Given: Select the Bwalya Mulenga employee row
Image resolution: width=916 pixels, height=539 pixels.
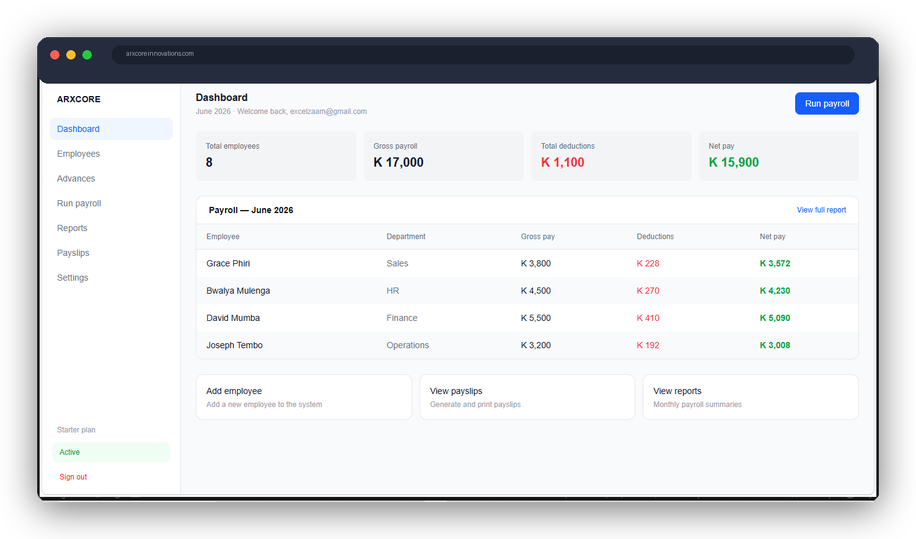Looking at the screenshot, I should pos(527,291).
